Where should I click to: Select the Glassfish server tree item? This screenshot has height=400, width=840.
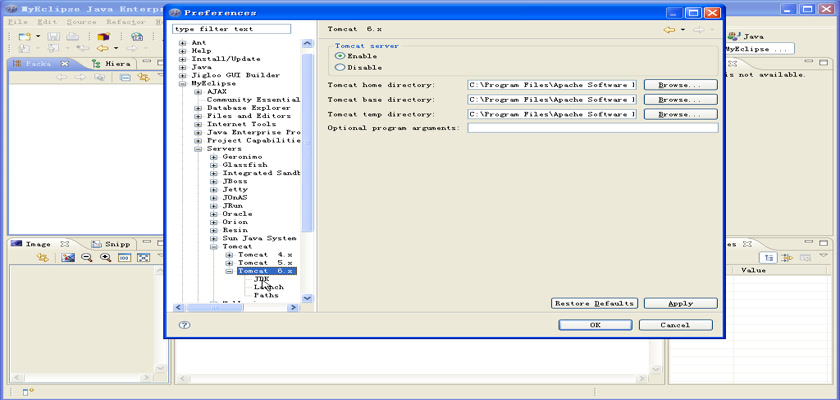pyautogui.click(x=245, y=165)
